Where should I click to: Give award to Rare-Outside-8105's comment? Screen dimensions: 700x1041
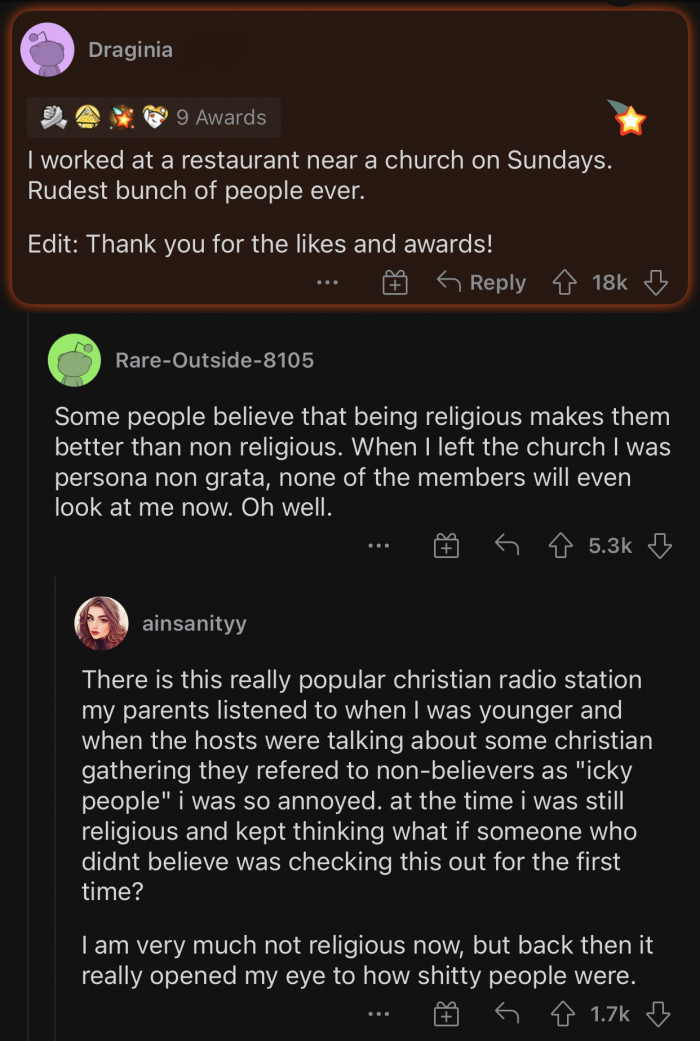click(446, 546)
